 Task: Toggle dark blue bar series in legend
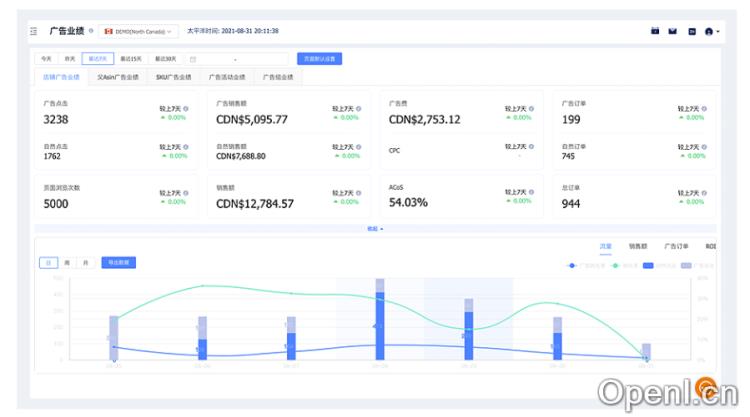659,265
